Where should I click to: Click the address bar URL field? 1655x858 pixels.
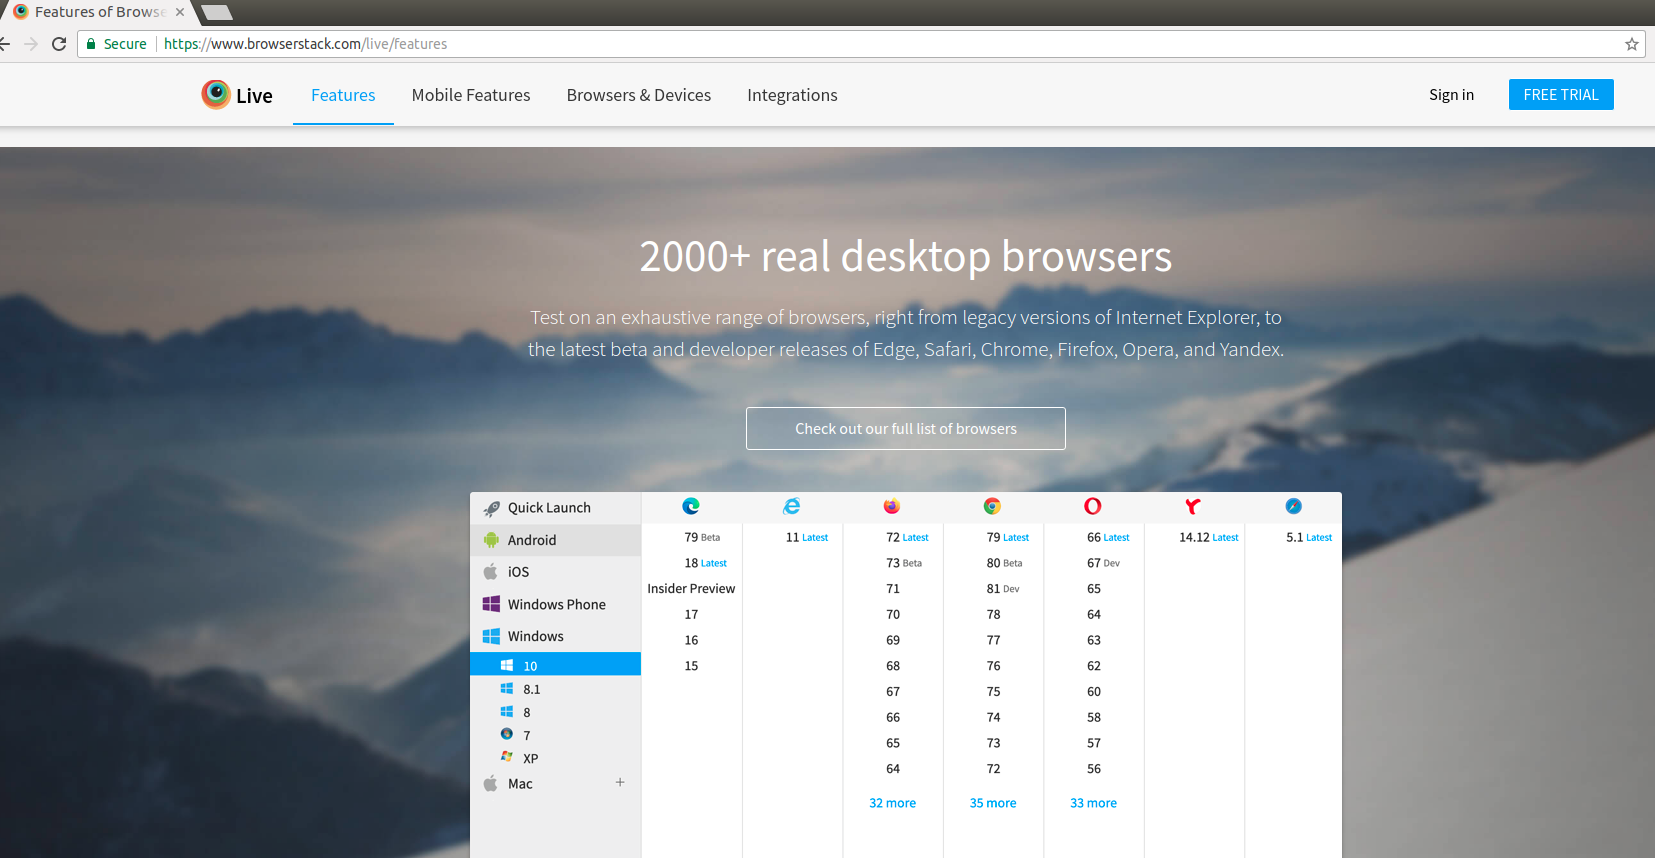[x=860, y=44]
